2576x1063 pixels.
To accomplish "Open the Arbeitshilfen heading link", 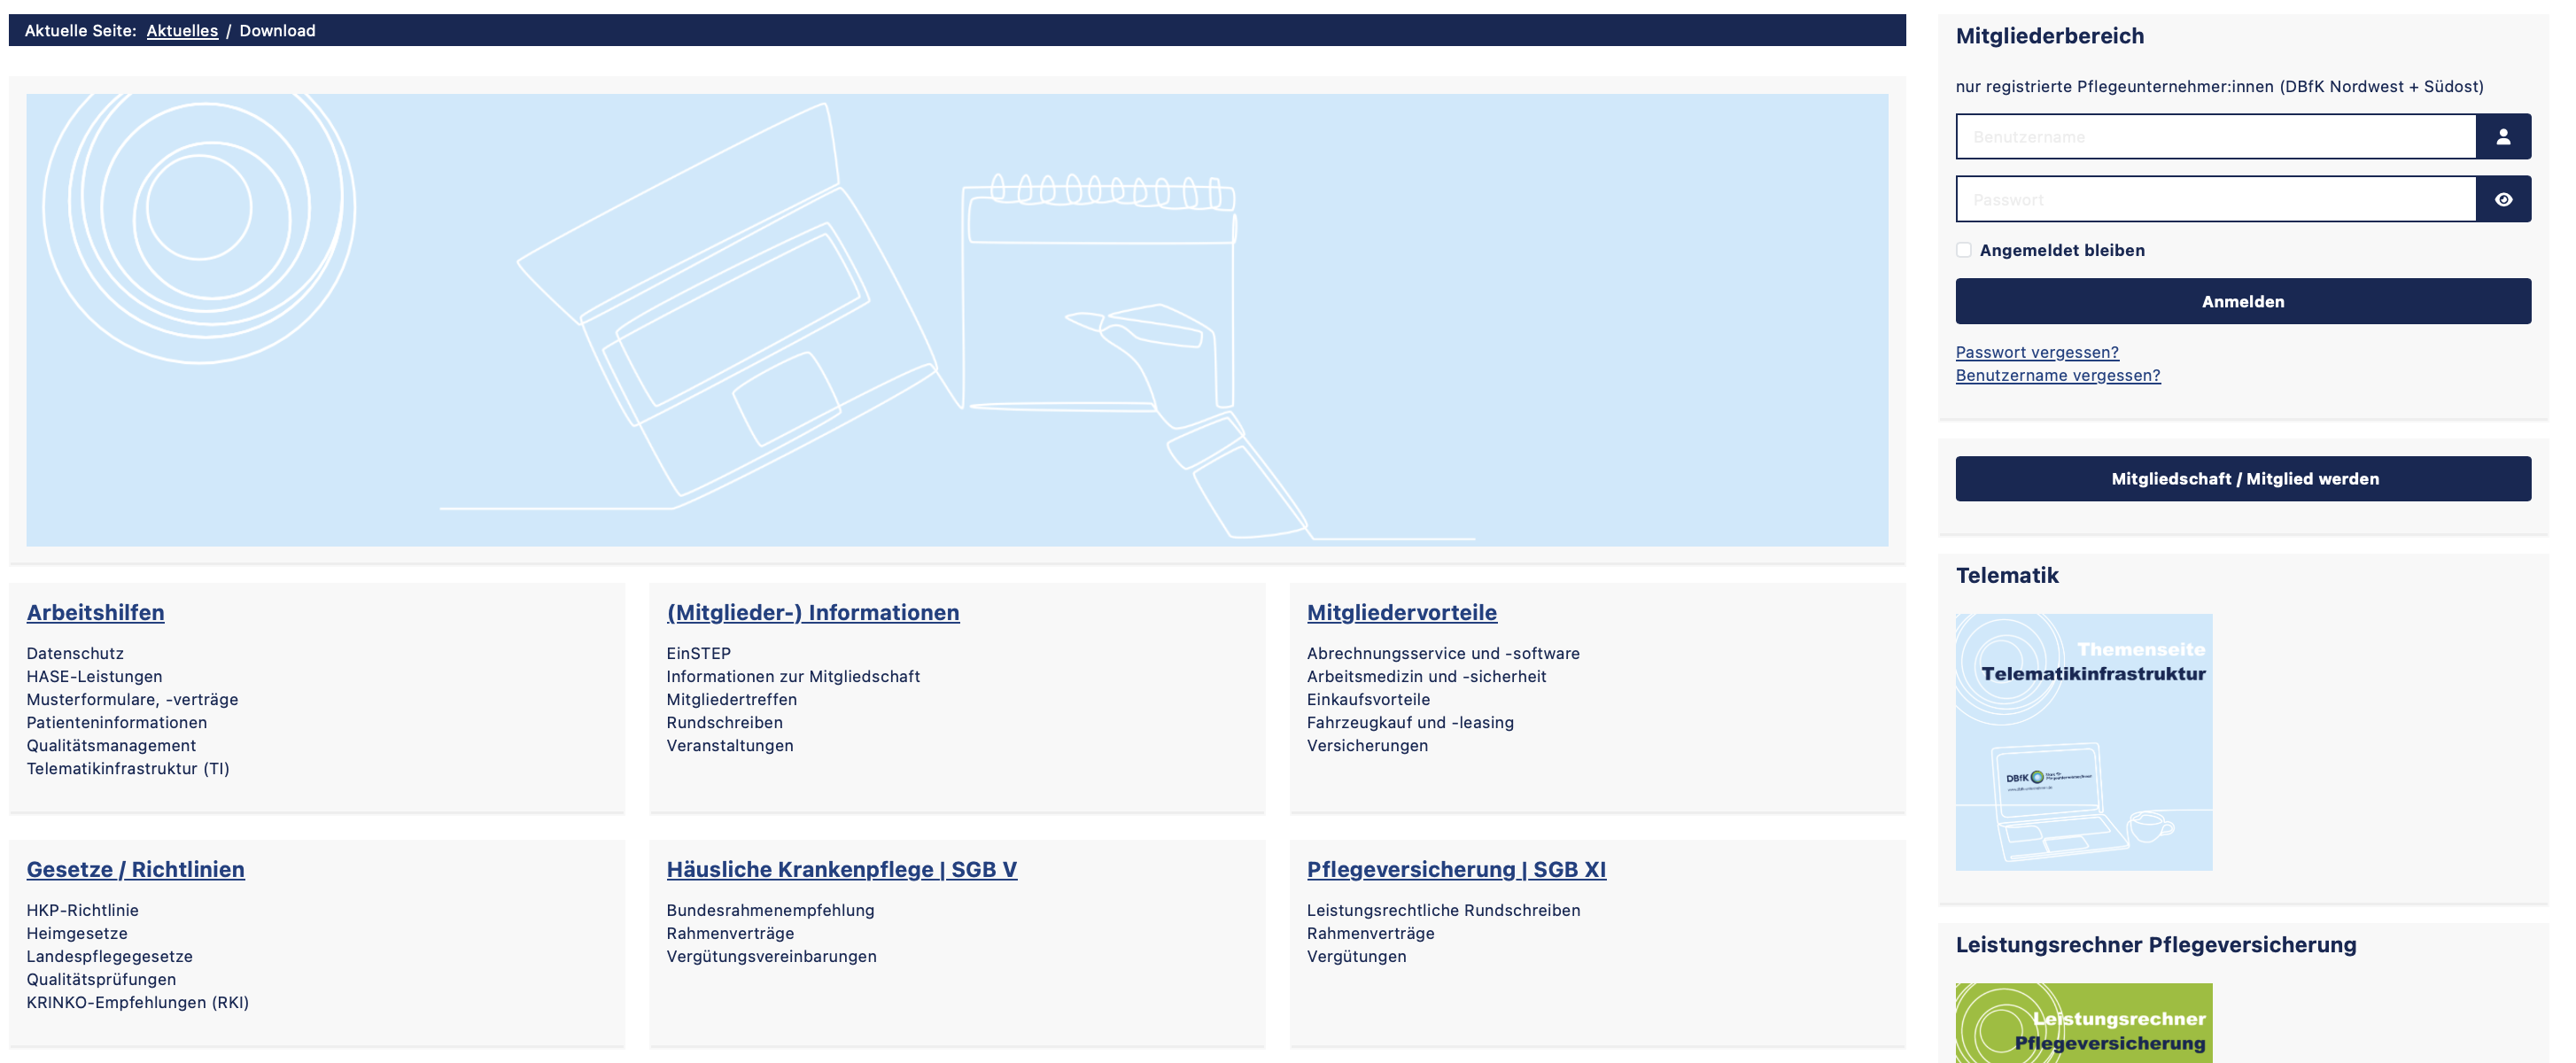I will pos(96,612).
